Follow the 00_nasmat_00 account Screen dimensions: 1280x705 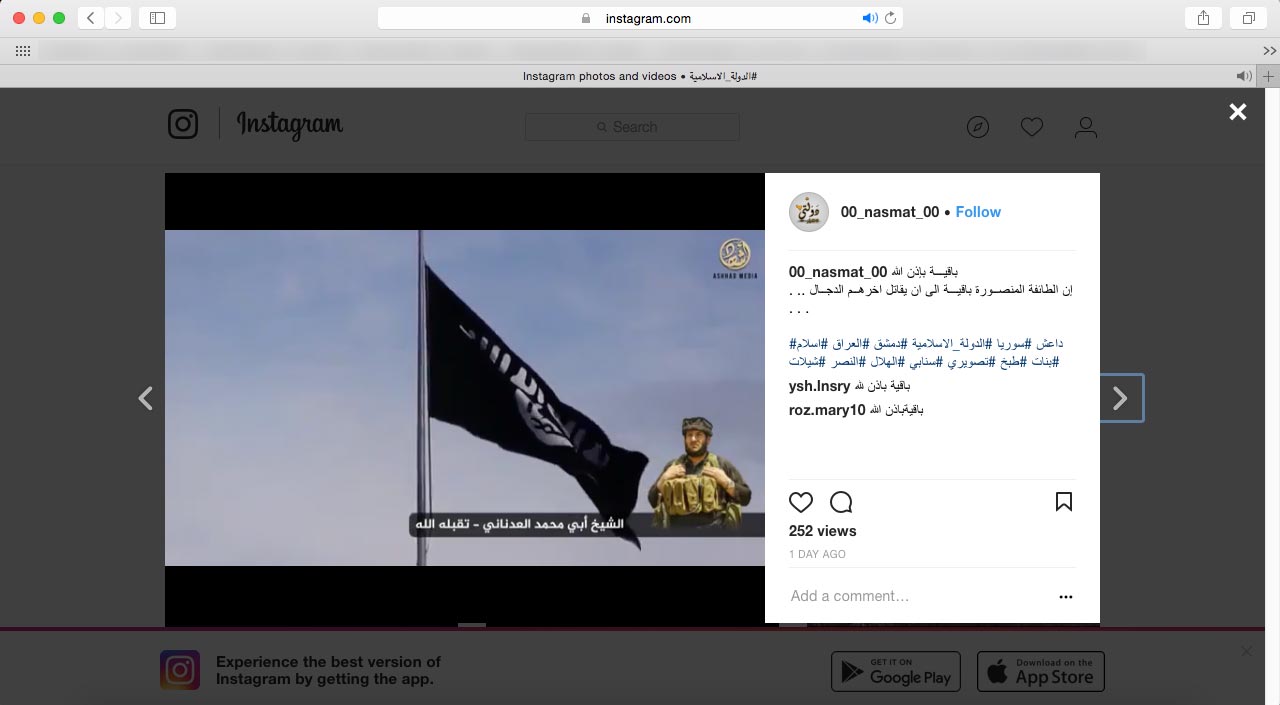(x=978, y=212)
